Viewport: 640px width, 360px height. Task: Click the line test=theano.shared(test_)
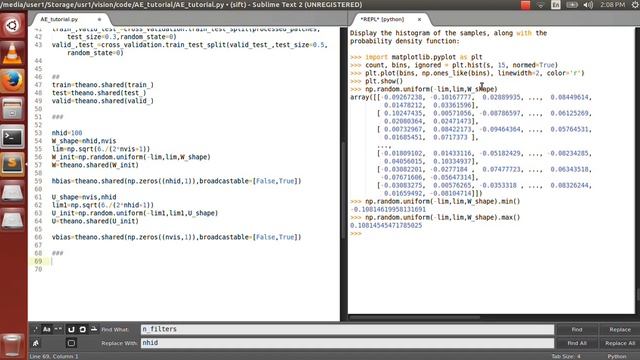tap(99, 93)
